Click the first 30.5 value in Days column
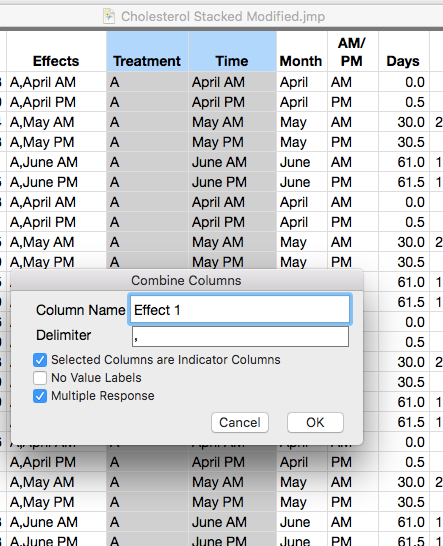 (403, 142)
